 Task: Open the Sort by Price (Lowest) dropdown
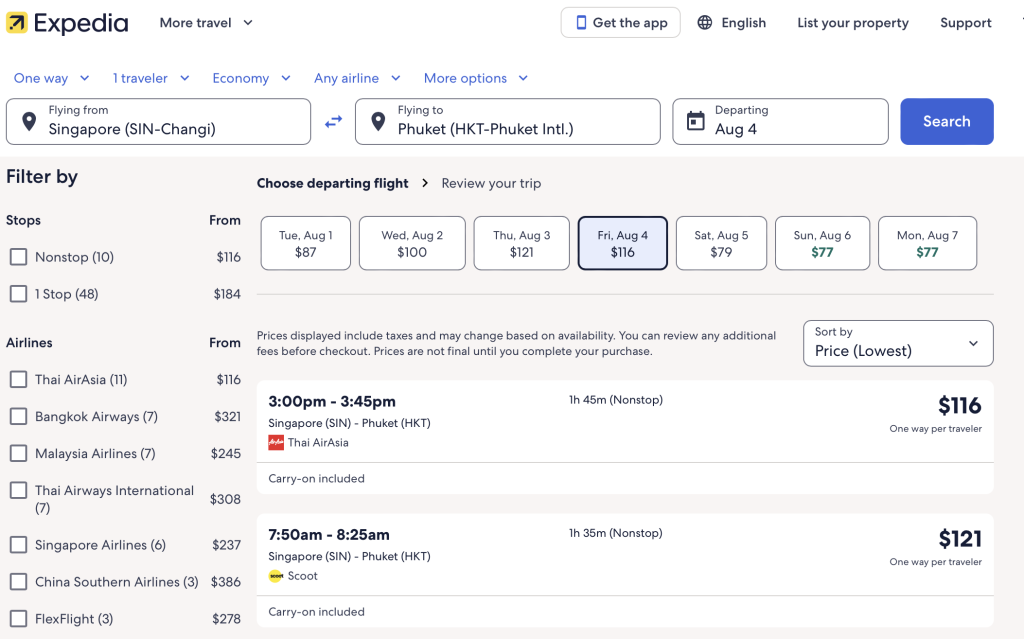pyautogui.click(x=898, y=343)
